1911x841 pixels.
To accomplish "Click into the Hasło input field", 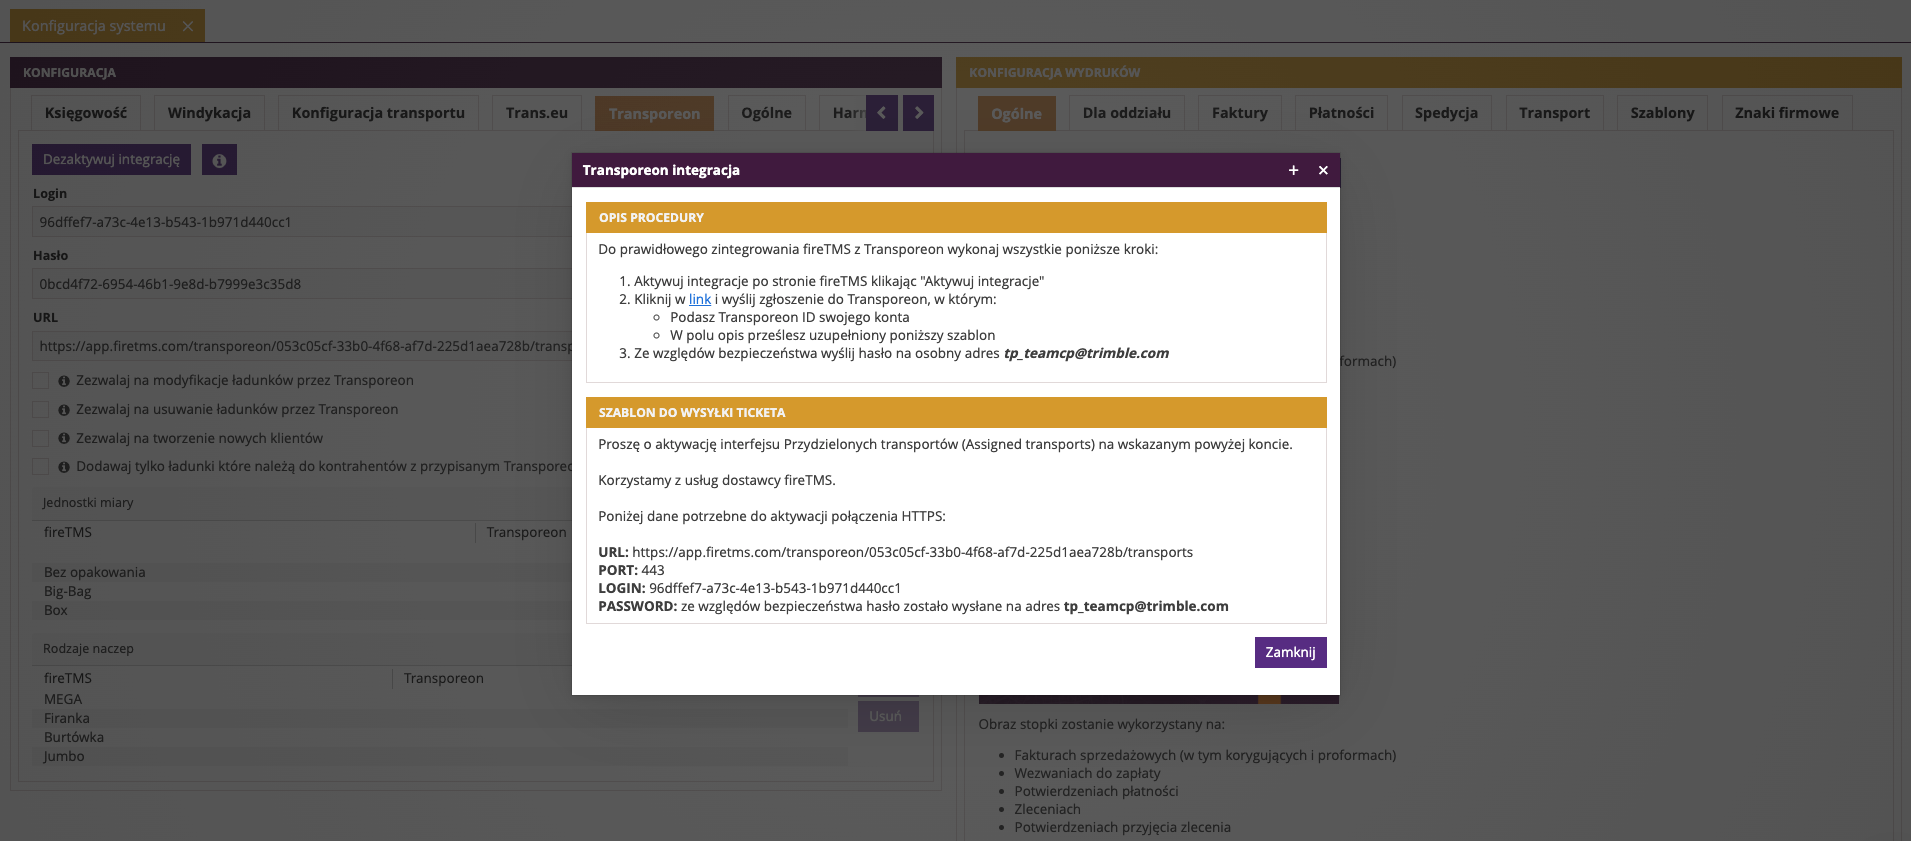I will tap(302, 284).
